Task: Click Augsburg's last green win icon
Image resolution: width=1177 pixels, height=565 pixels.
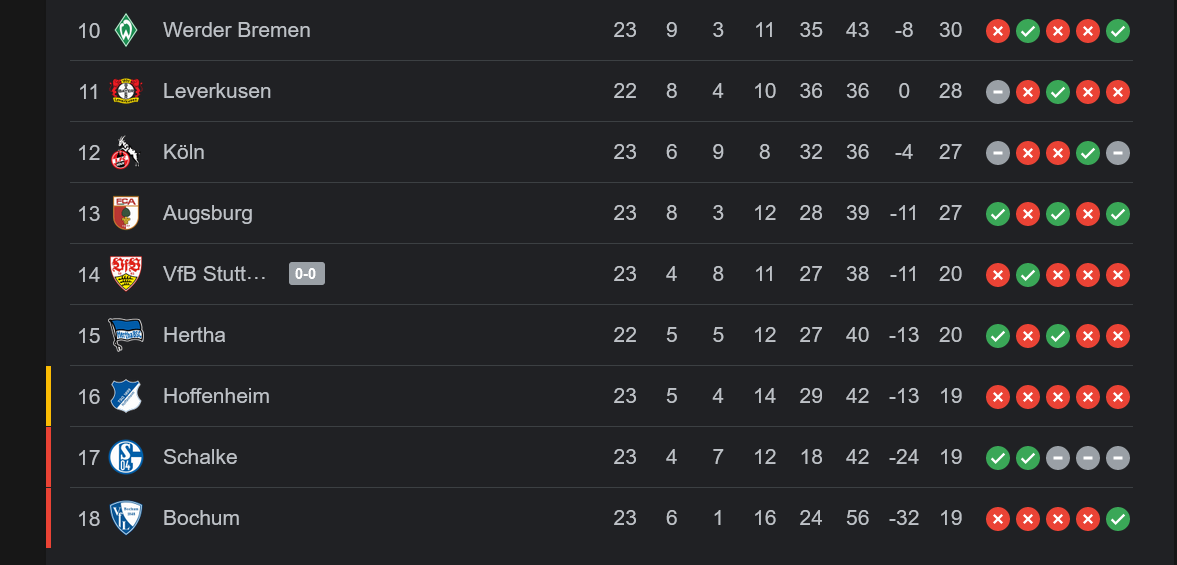Action: [x=1118, y=214]
